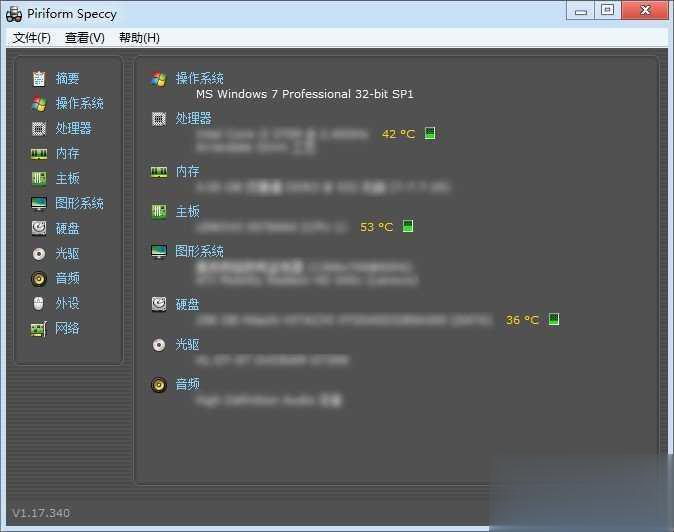Click the 摘要 clipboard icon in sidebar
The height and width of the screenshot is (532, 674).
(39, 79)
